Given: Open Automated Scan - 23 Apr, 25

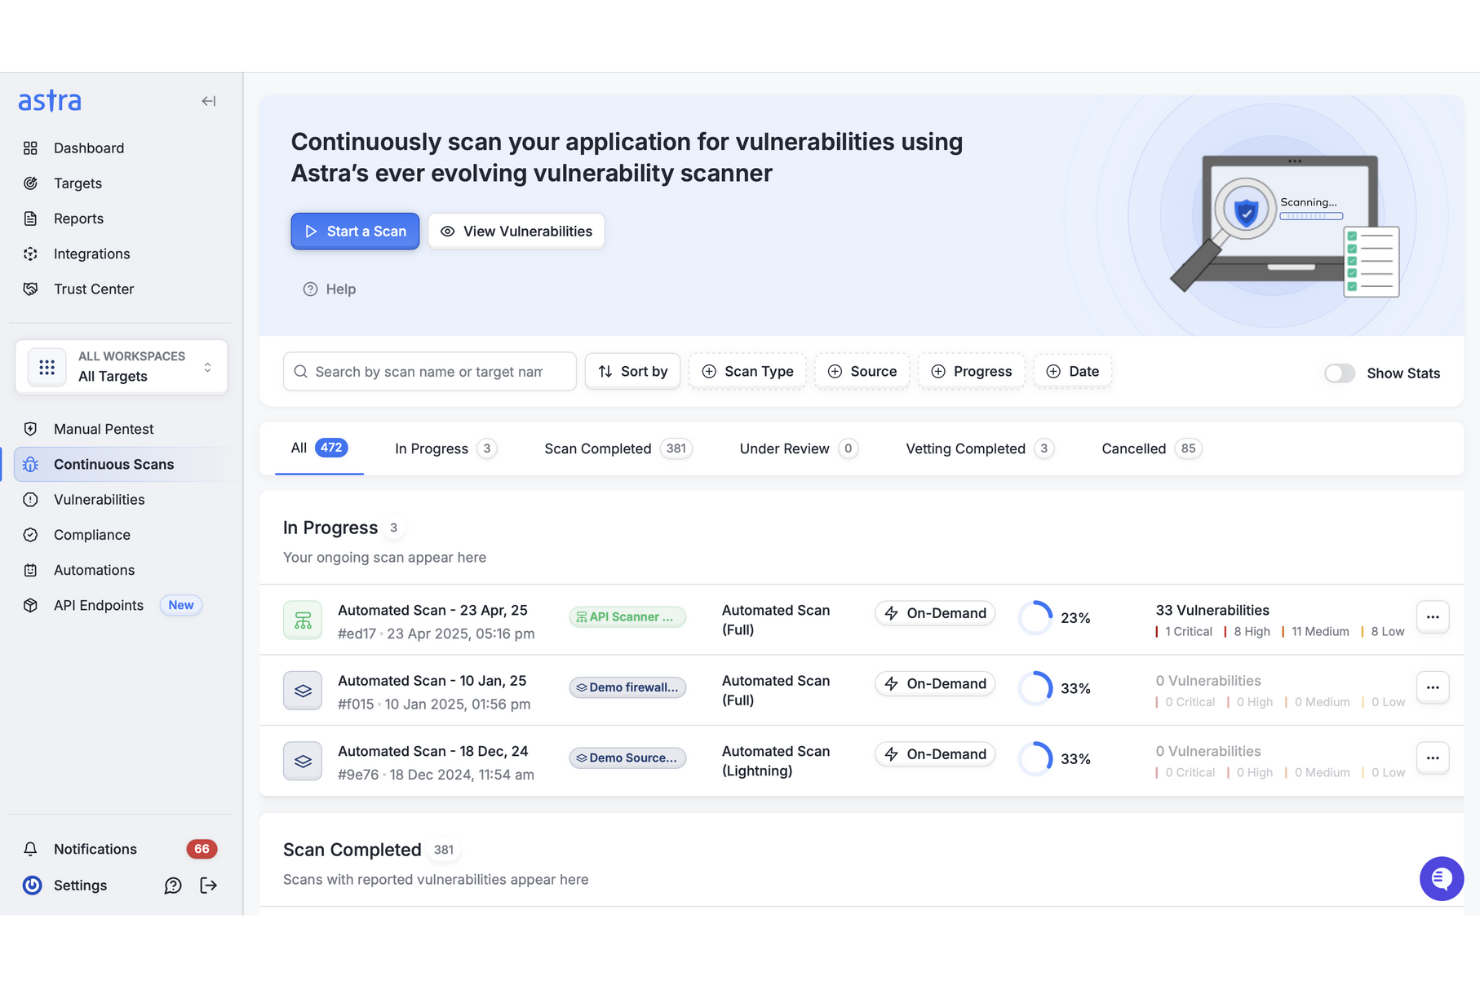Looking at the screenshot, I should [x=433, y=610].
